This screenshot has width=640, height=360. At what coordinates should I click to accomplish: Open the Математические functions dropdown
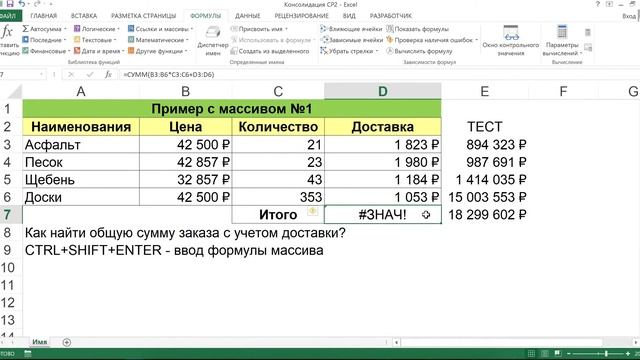158,40
